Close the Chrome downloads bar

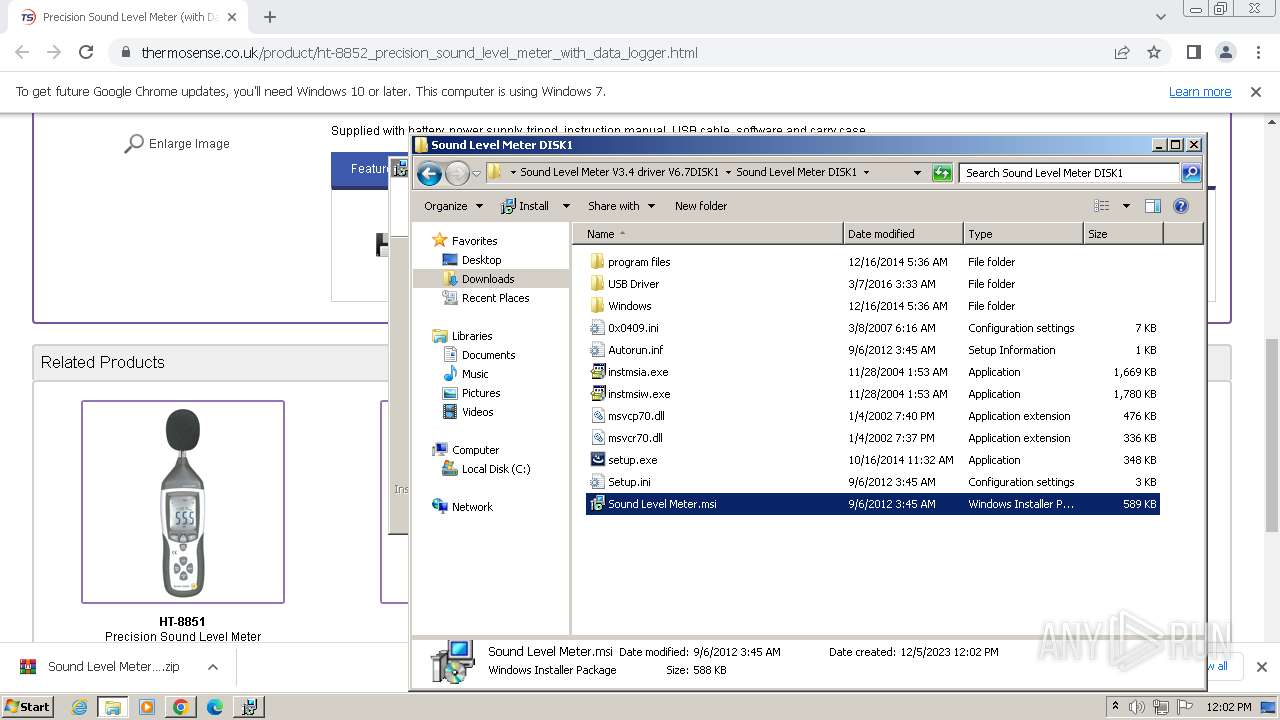pyautogui.click(x=1261, y=667)
